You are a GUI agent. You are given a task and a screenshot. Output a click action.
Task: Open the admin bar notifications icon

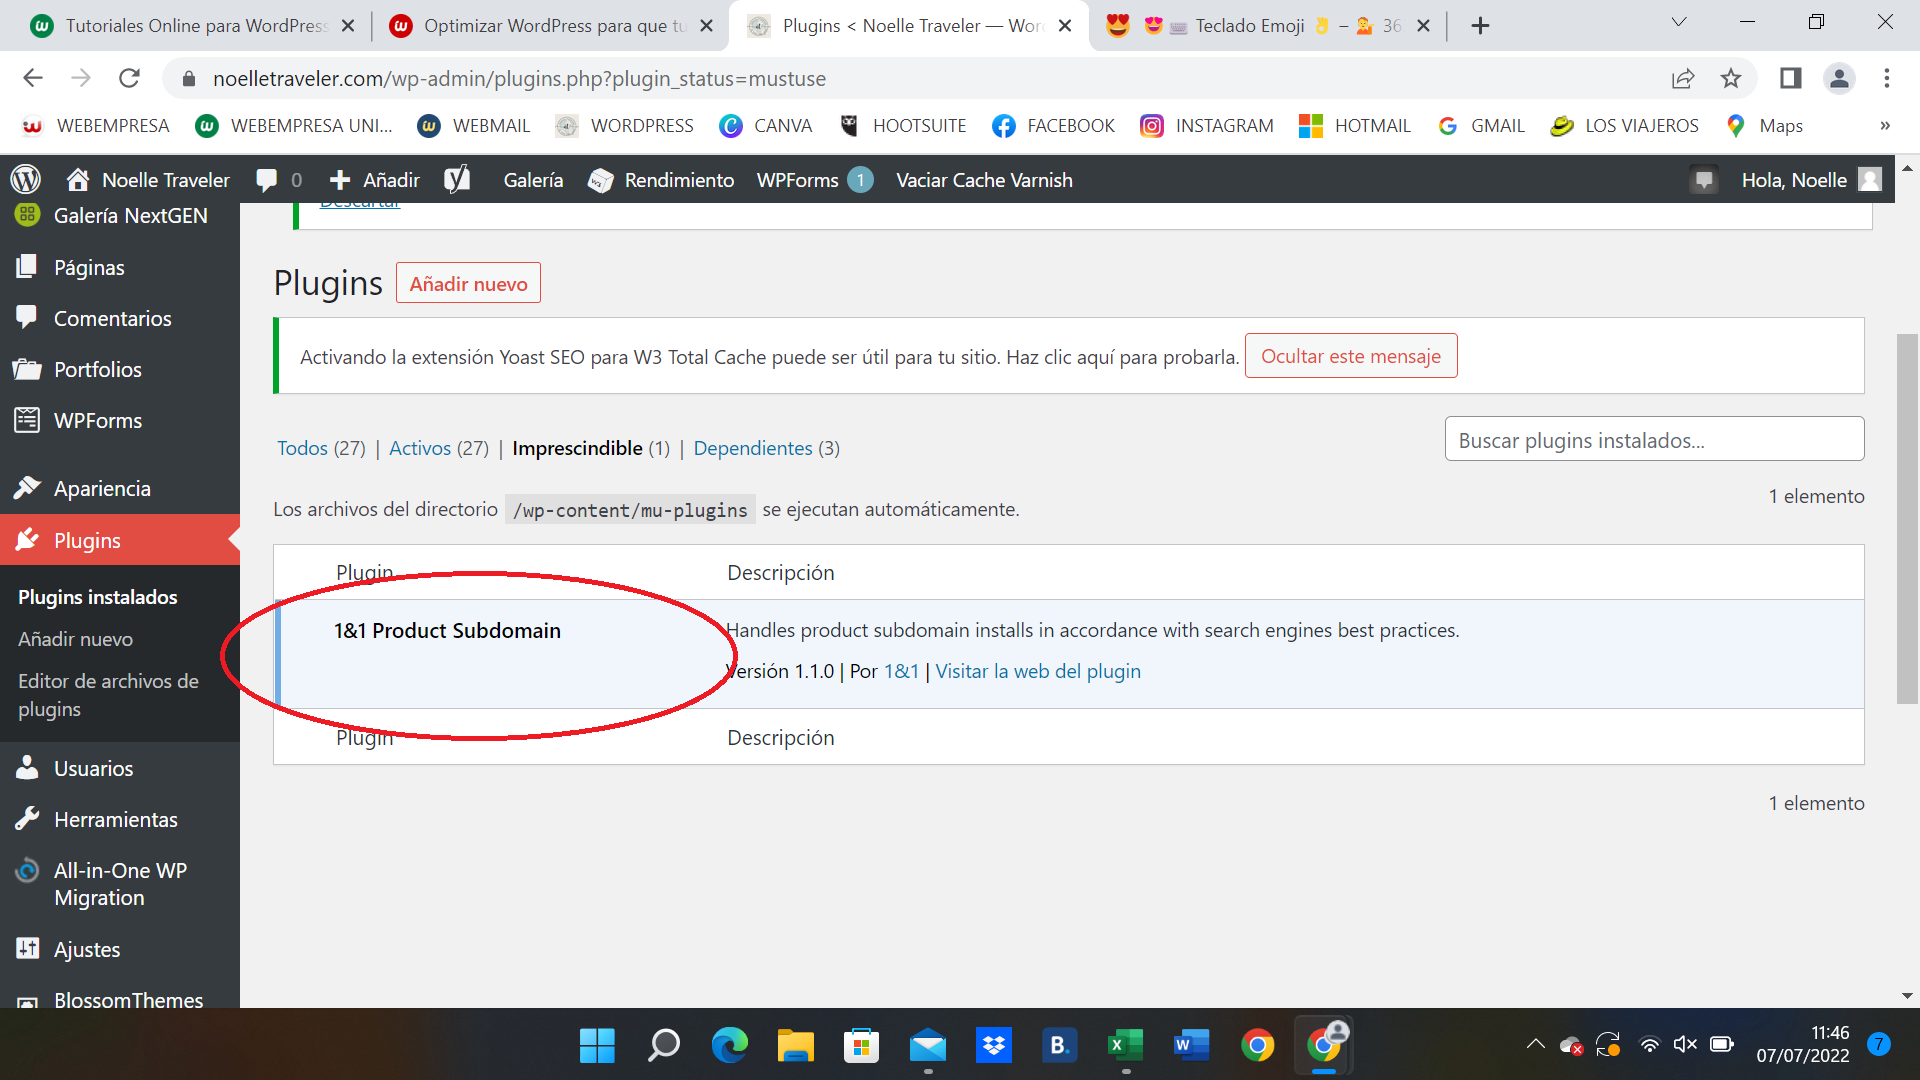[1704, 180]
